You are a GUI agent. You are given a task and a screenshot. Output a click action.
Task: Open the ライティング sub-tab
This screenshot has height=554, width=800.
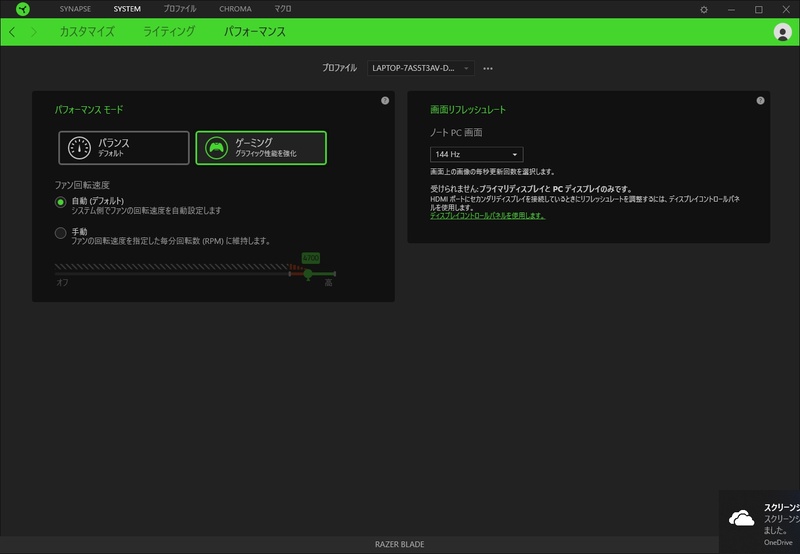click(x=169, y=32)
